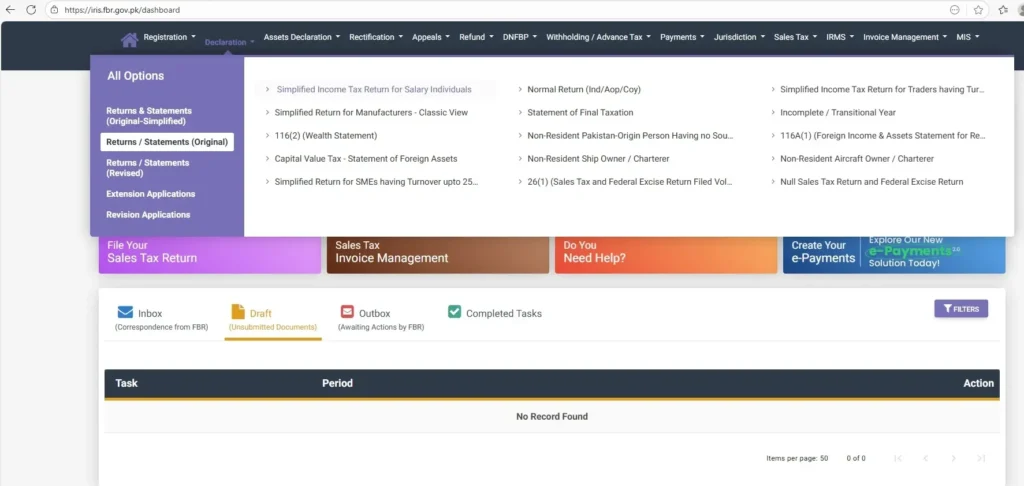Image resolution: width=1024 pixels, height=486 pixels.
Task: Click the browser address bar URL
Action: (122, 10)
